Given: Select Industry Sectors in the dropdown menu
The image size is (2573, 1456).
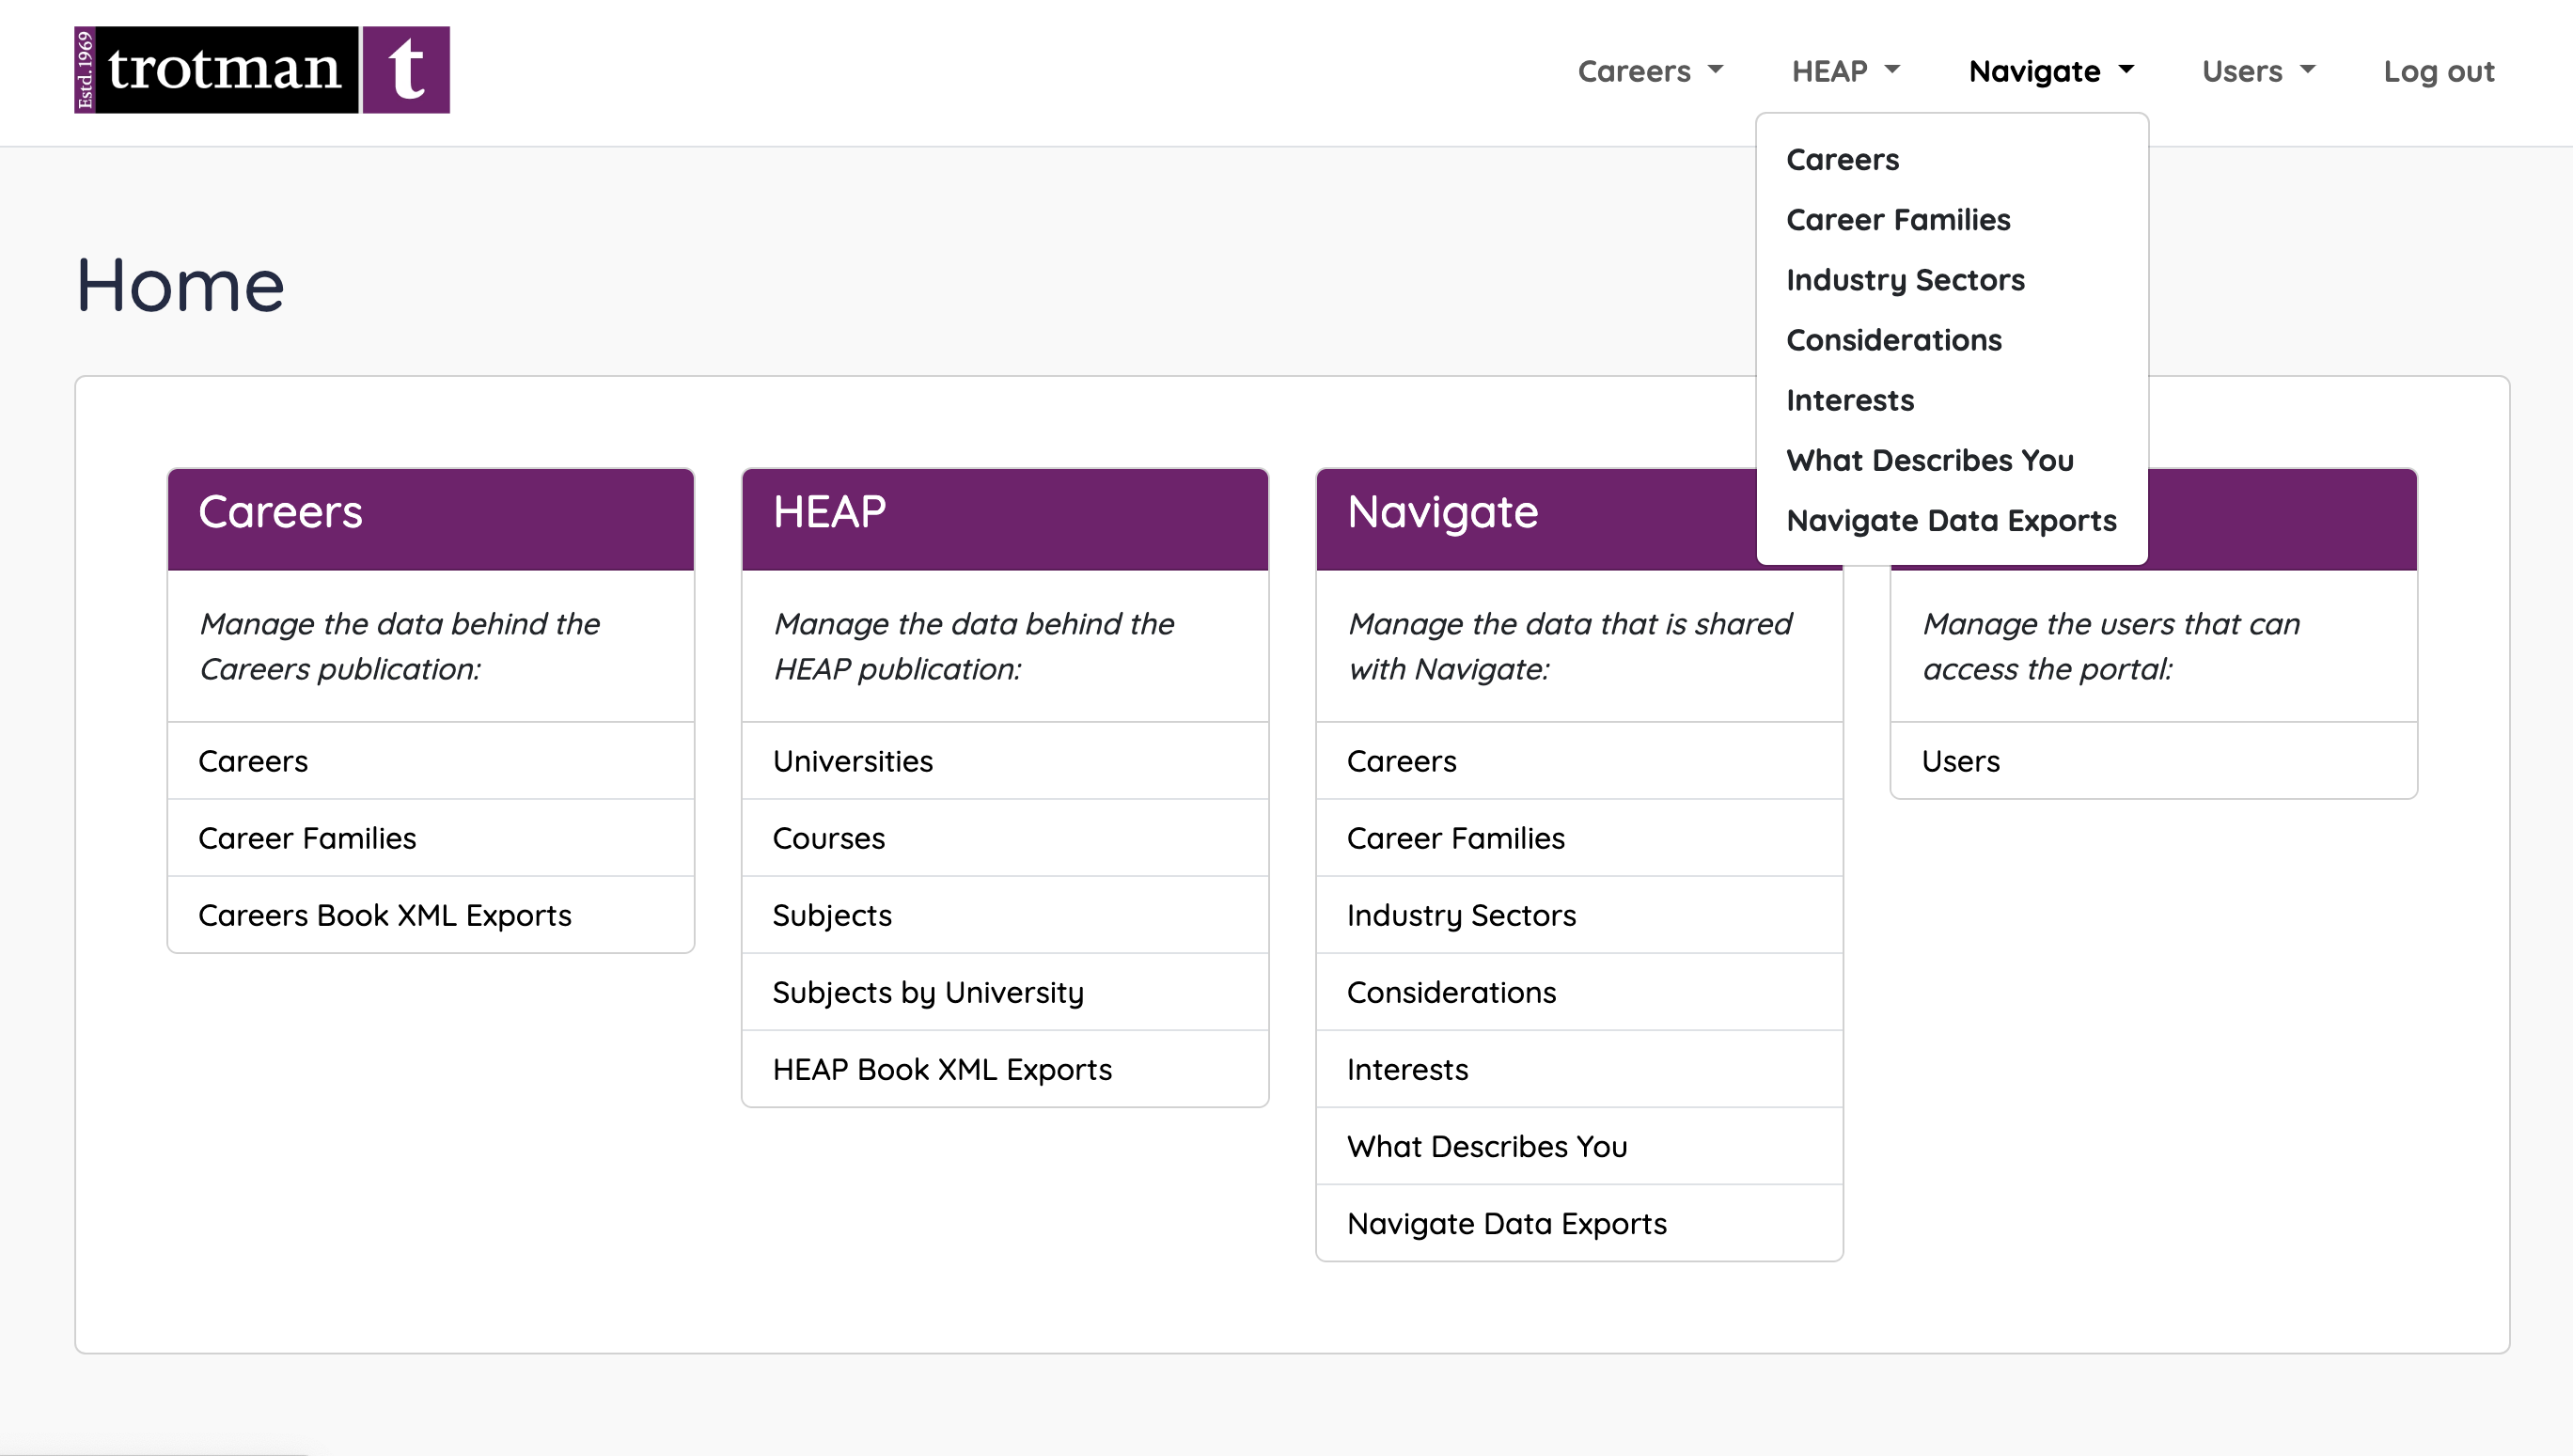Looking at the screenshot, I should [1951, 280].
